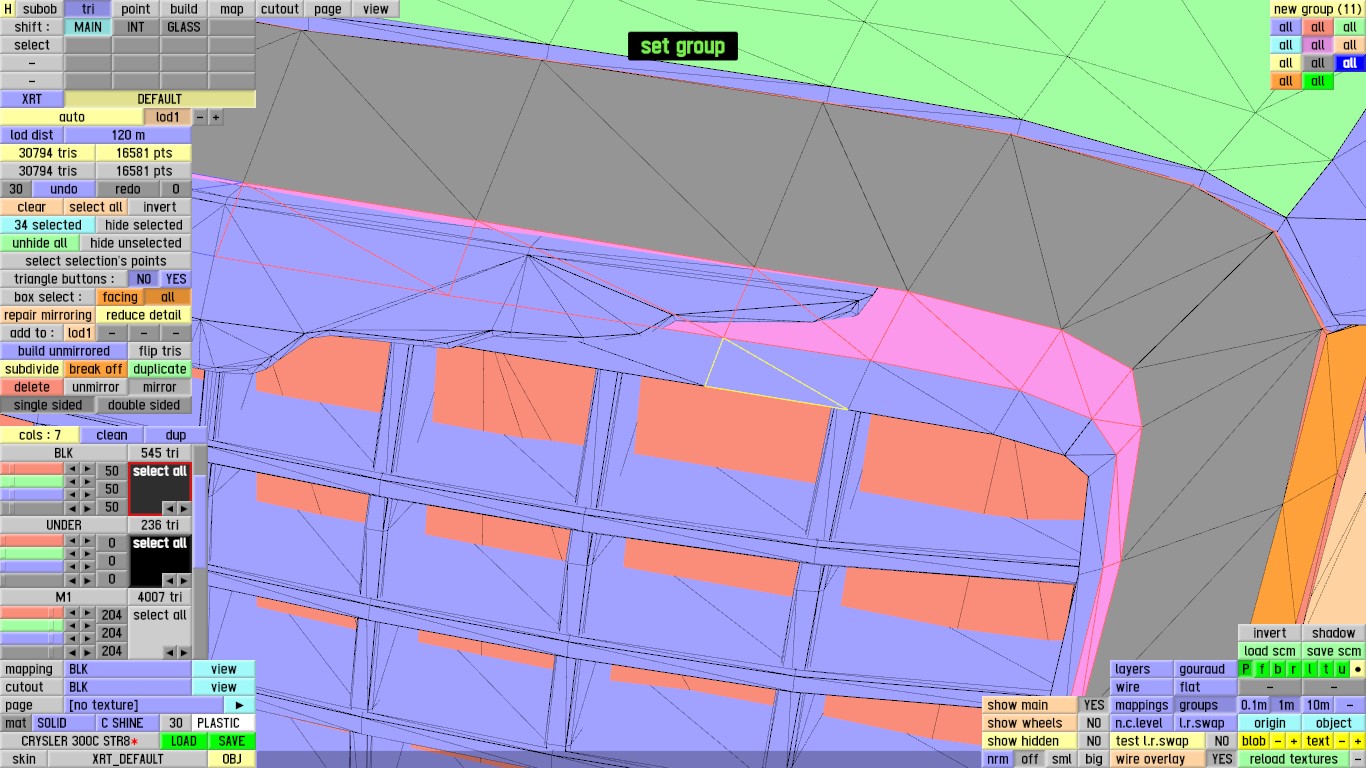Open the build tab
The image size is (1366, 768).
(x=184, y=9)
